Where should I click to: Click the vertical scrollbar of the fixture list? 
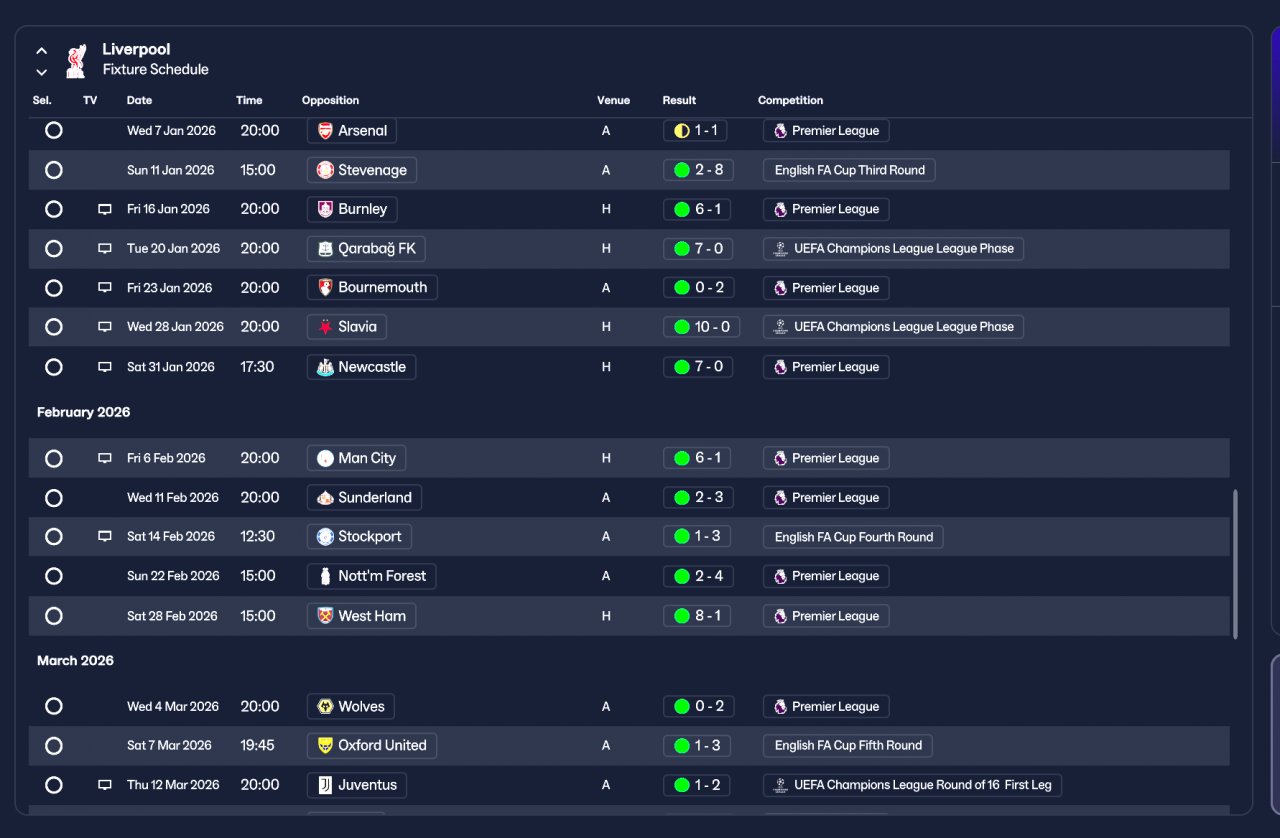coord(1235,564)
